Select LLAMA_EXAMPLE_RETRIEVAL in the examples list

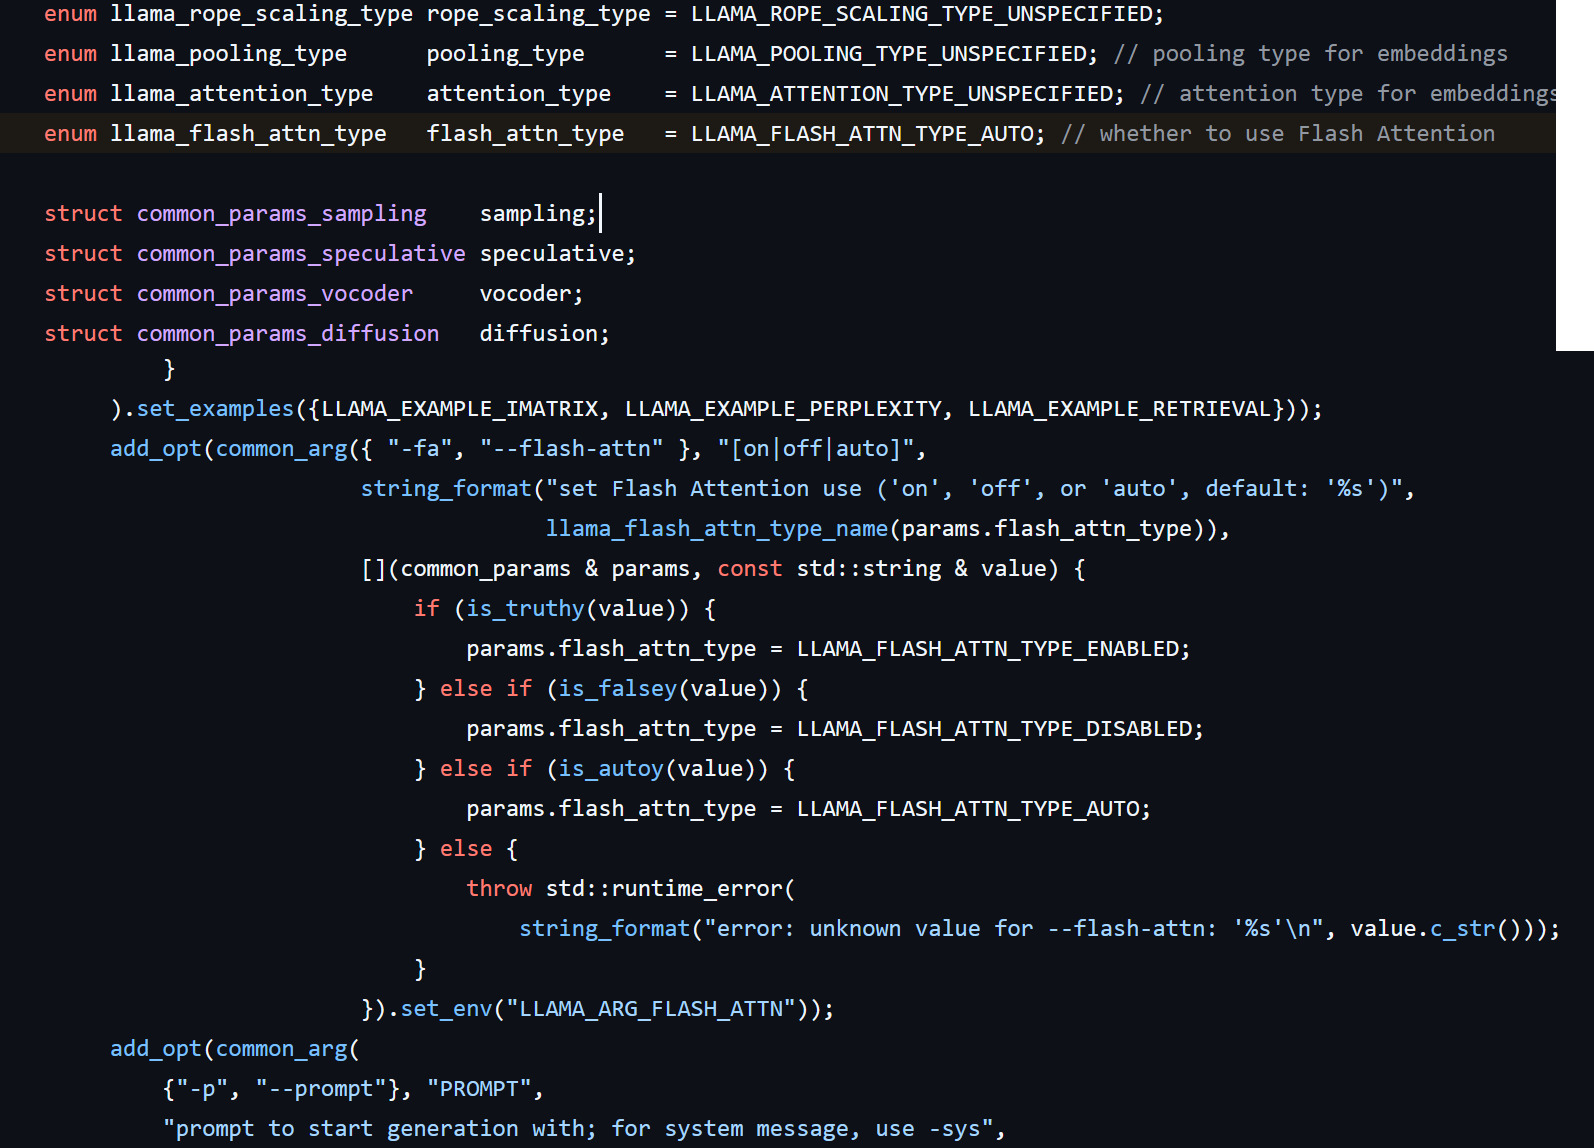pyautogui.click(x=1120, y=409)
